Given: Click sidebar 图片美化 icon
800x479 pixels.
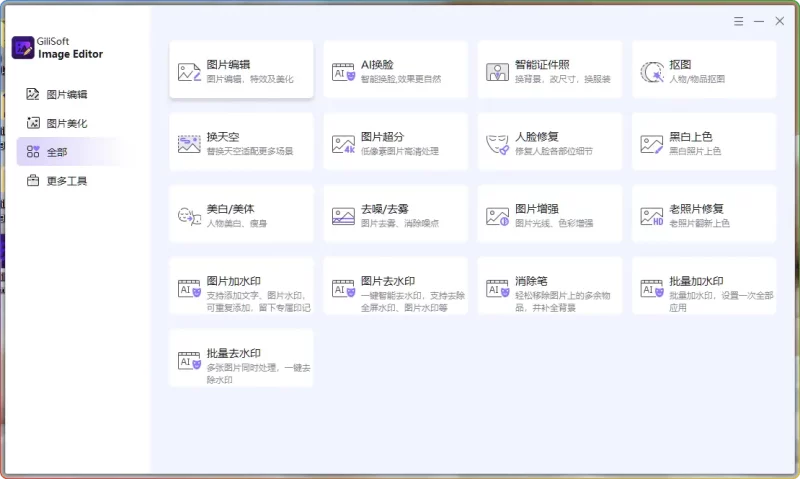Looking at the screenshot, I should (33, 123).
